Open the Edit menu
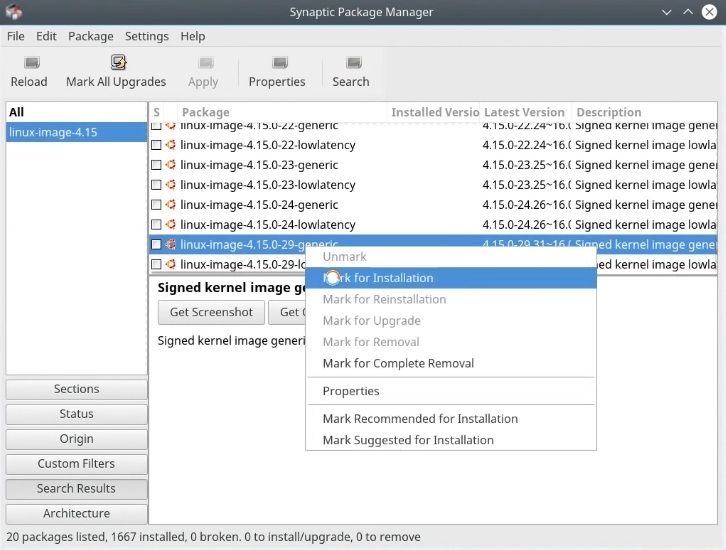Viewport: 726px width, 550px height. (x=46, y=36)
